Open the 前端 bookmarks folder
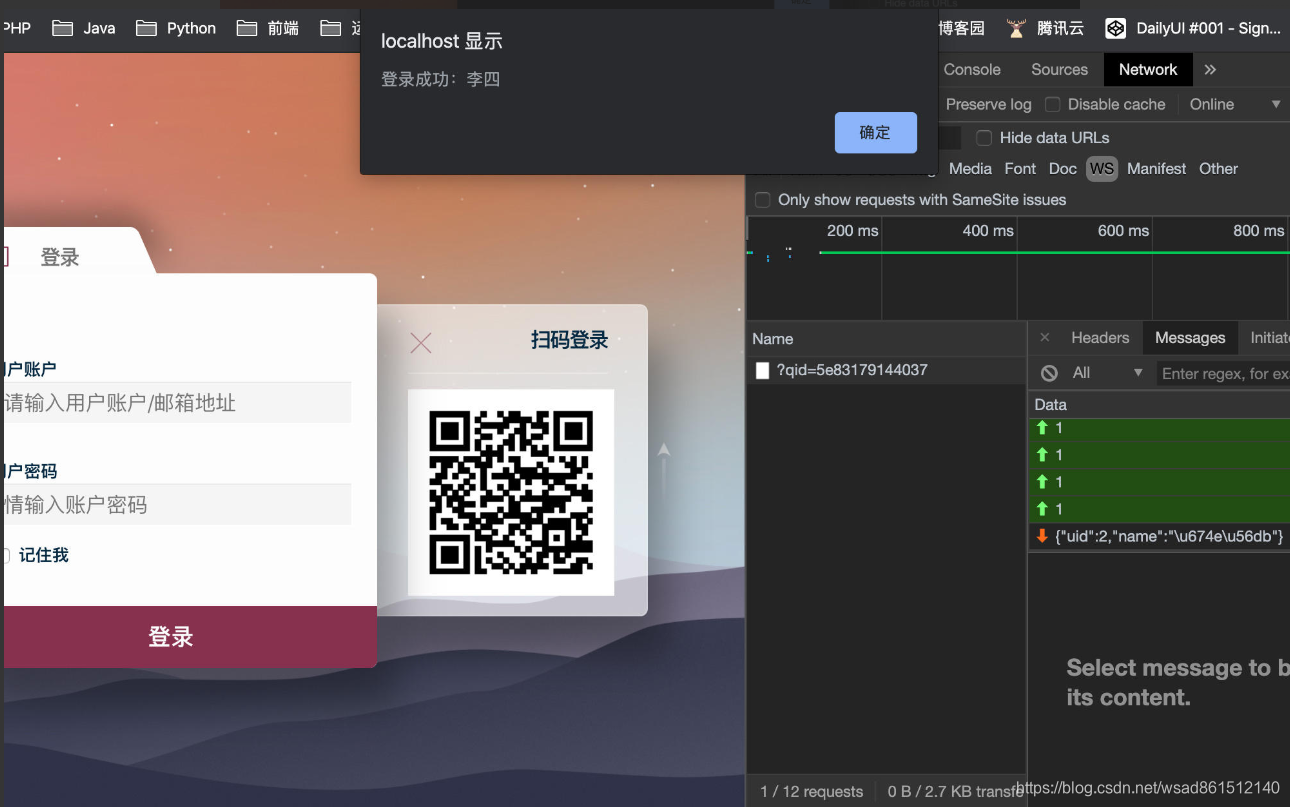The image size is (1290, 807). (268, 28)
